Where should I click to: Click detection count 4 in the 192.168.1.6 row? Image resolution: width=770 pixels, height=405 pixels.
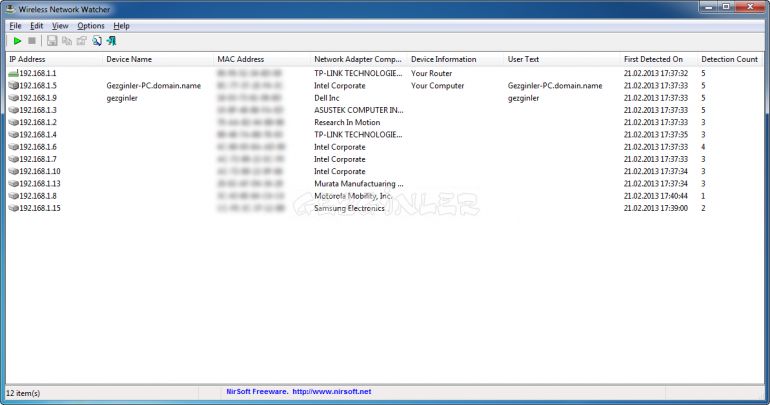[703, 147]
